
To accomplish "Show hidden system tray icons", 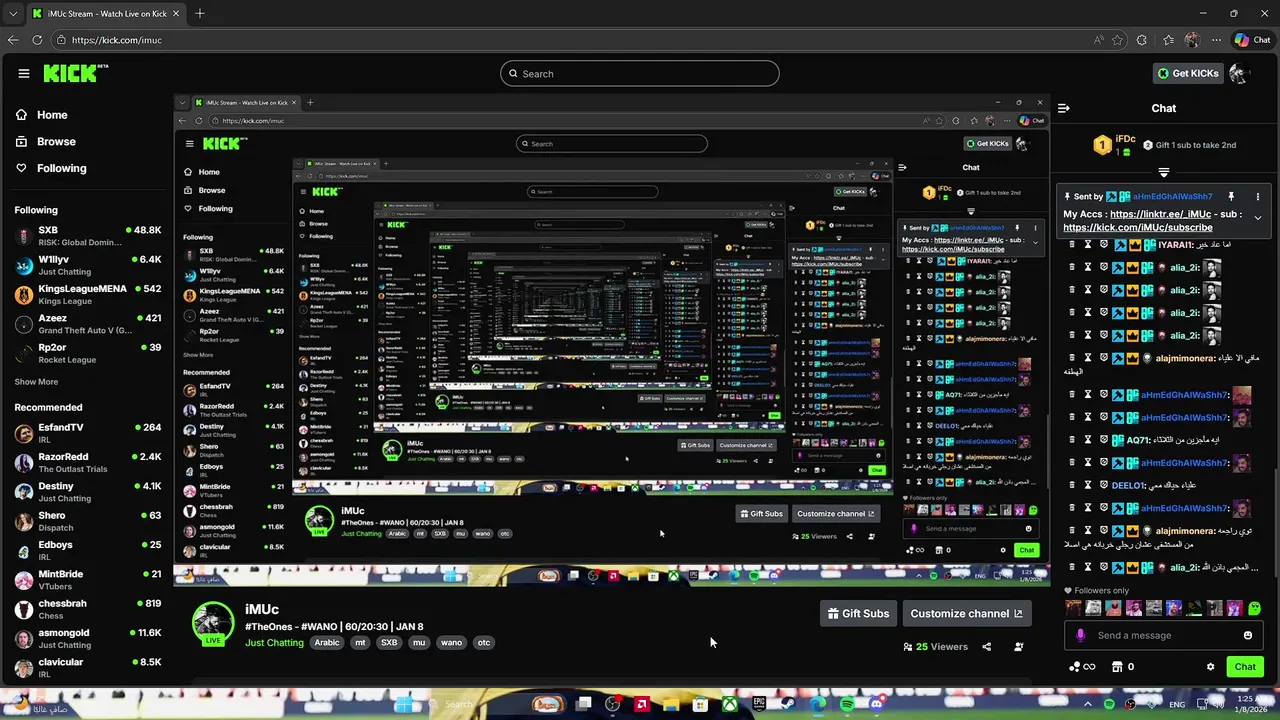I will pos(1087,704).
